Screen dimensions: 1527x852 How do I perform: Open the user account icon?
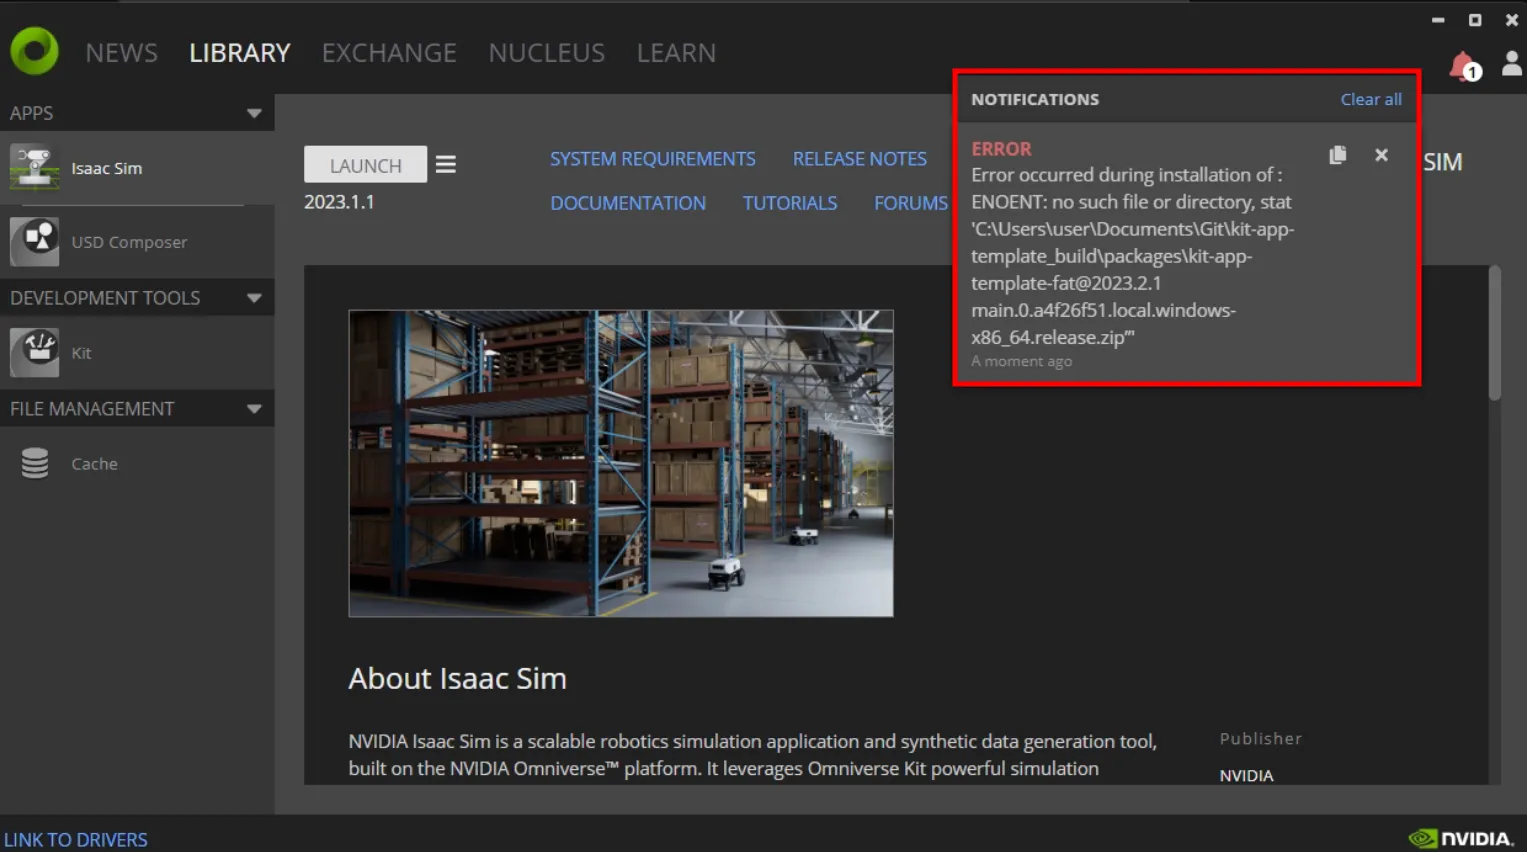pyautogui.click(x=1512, y=64)
